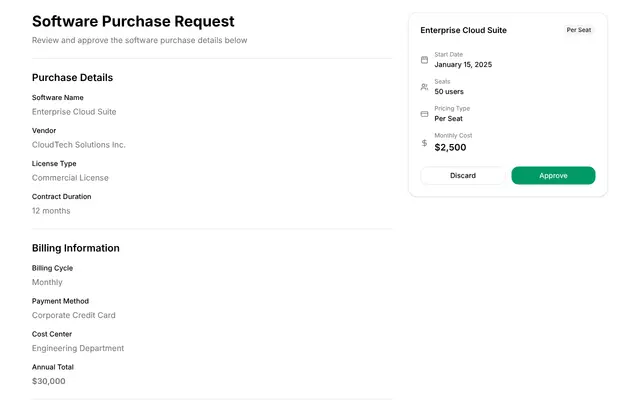
Task: Click the Purchase Details section heading
Action: (x=72, y=78)
